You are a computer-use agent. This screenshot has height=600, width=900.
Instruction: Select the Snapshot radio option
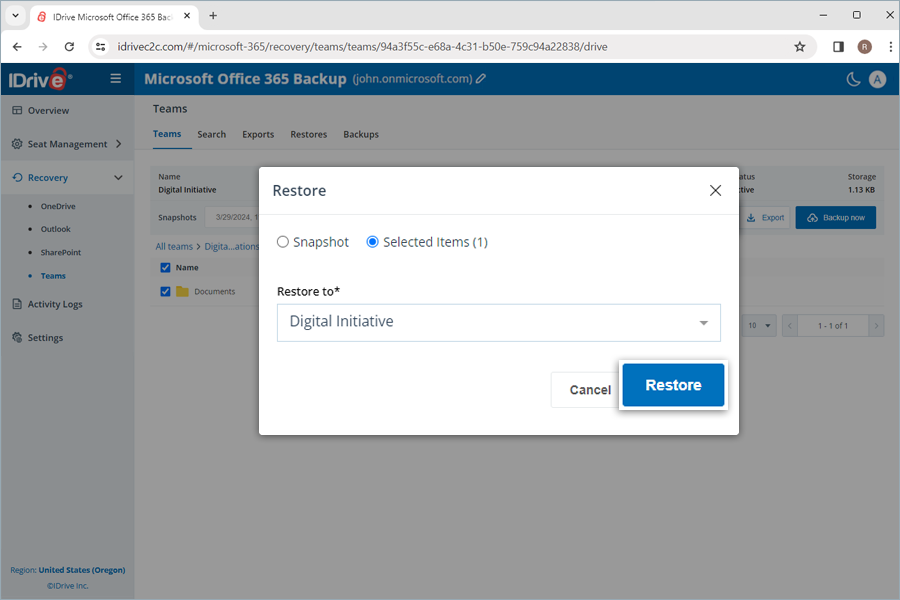282,242
